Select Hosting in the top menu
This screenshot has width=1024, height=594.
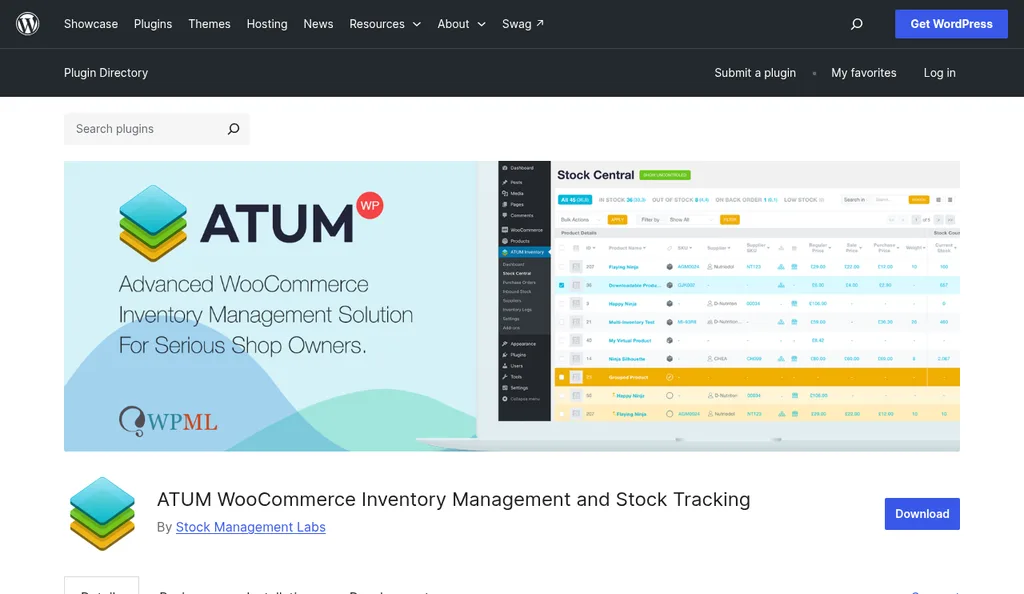click(x=266, y=24)
